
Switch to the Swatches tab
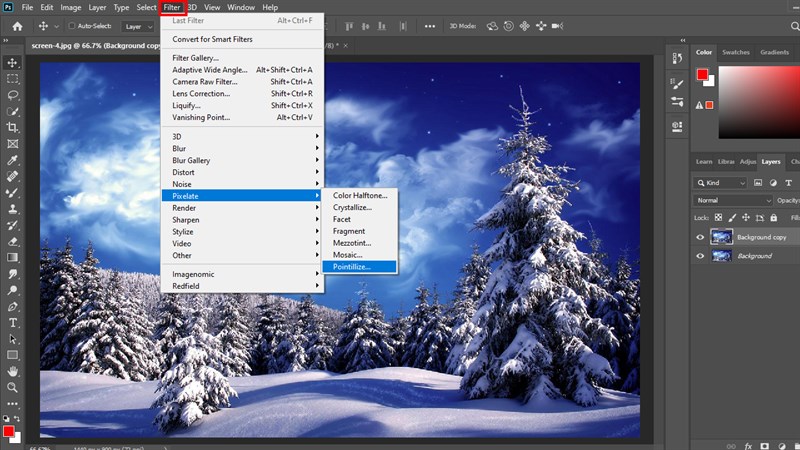(x=736, y=53)
